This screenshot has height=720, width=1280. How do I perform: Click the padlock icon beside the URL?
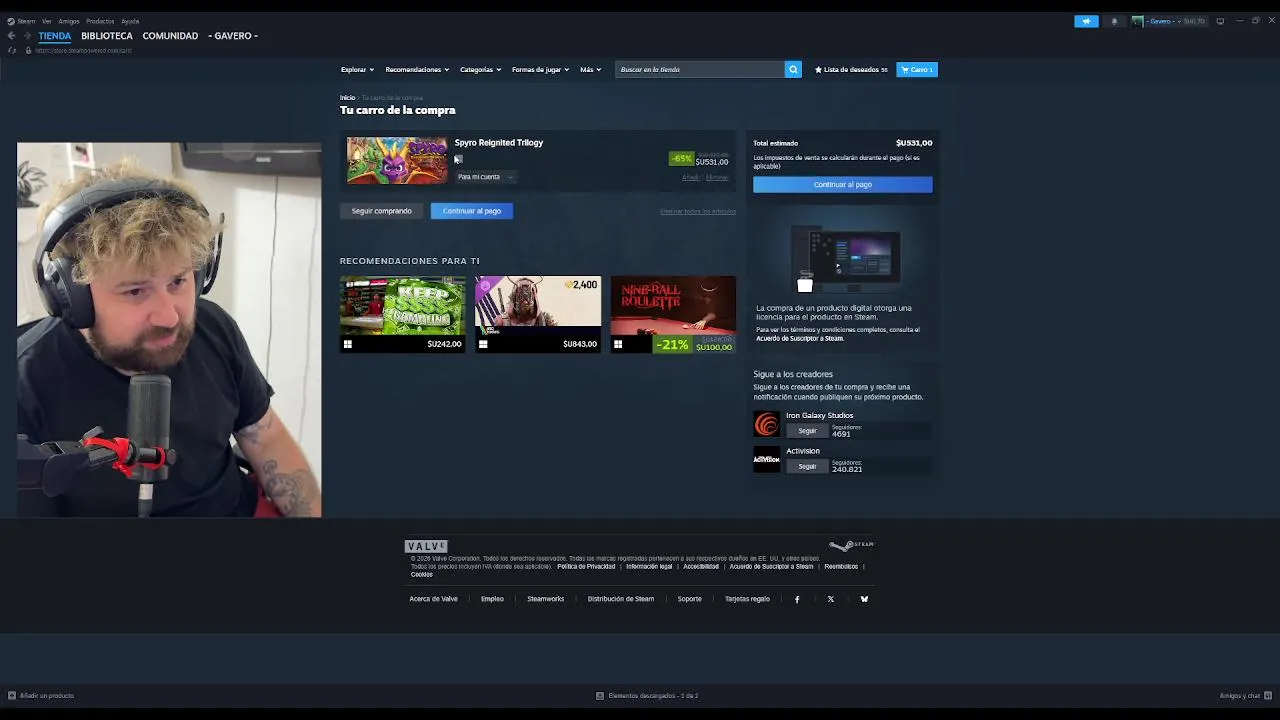[28, 50]
